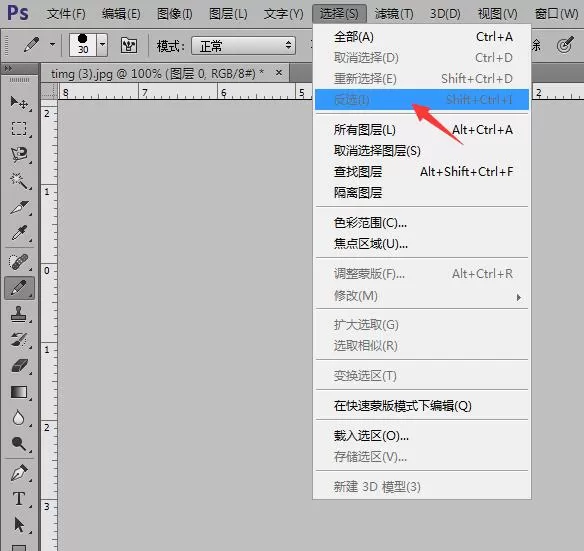The height and width of the screenshot is (551, 584).
Task: Close the timg (3).jpg document tab
Action: tap(279, 73)
